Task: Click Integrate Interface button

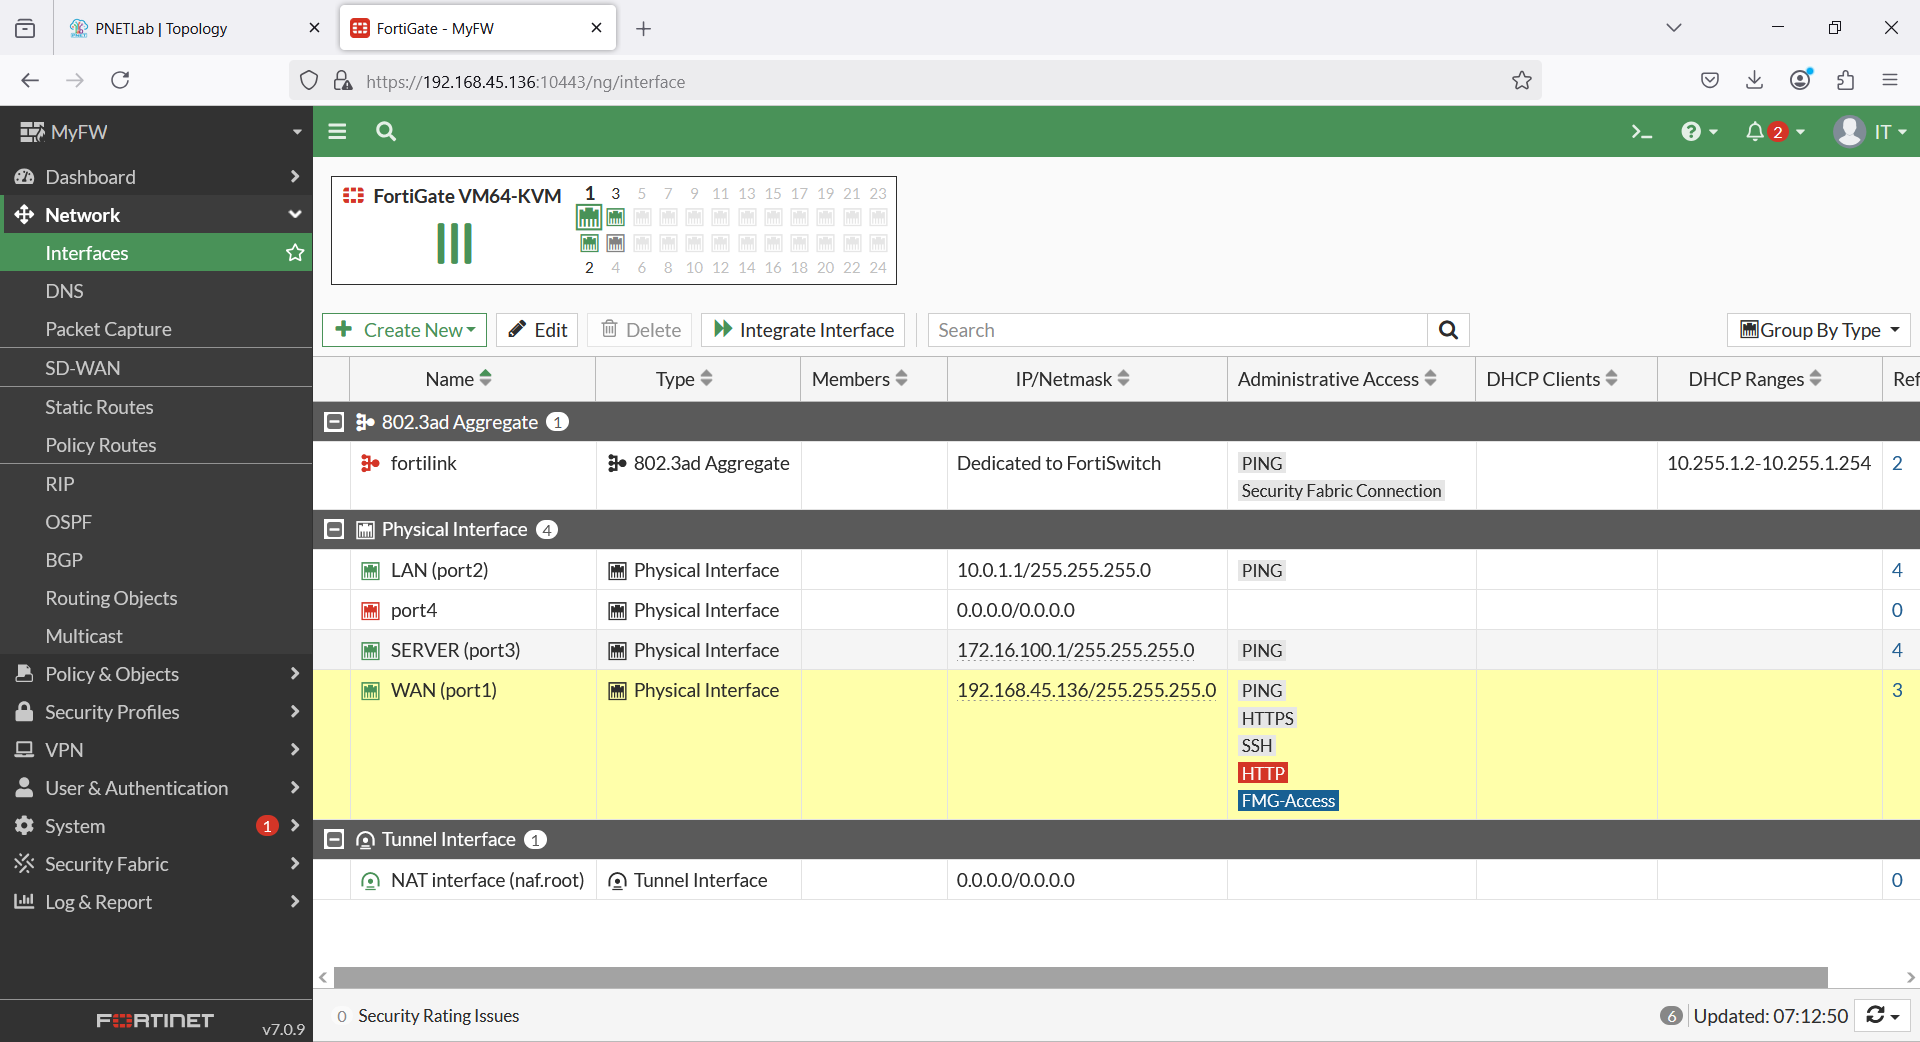Action: [x=803, y=330]
